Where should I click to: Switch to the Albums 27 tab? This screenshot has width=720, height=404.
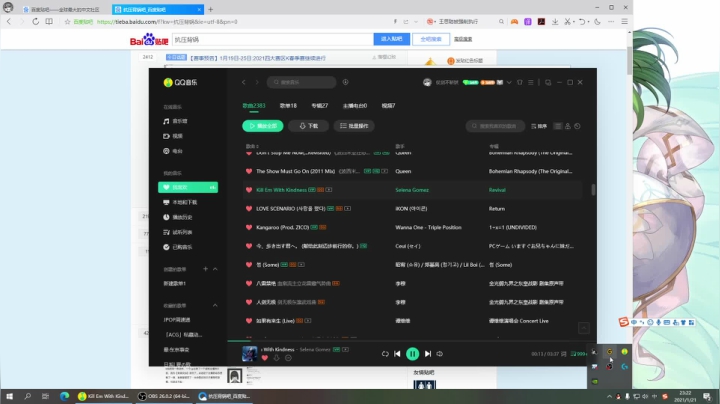pyautogui.click(x=320, y=106)
